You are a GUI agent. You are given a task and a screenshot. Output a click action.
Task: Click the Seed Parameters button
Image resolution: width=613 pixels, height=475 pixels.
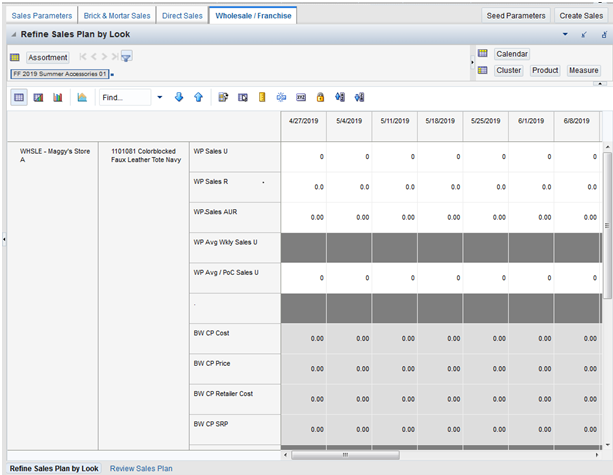(x=516, y=16)
